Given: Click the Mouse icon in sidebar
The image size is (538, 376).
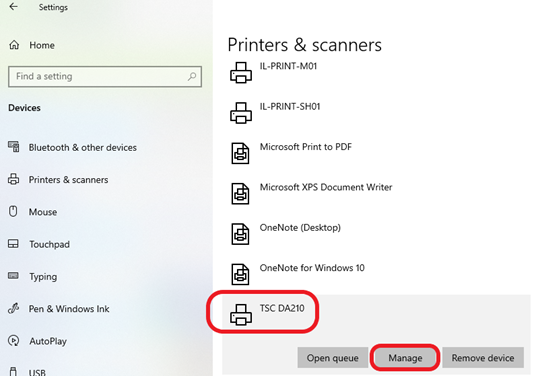Looking at the screenshot, I should [x=13, y=211].
